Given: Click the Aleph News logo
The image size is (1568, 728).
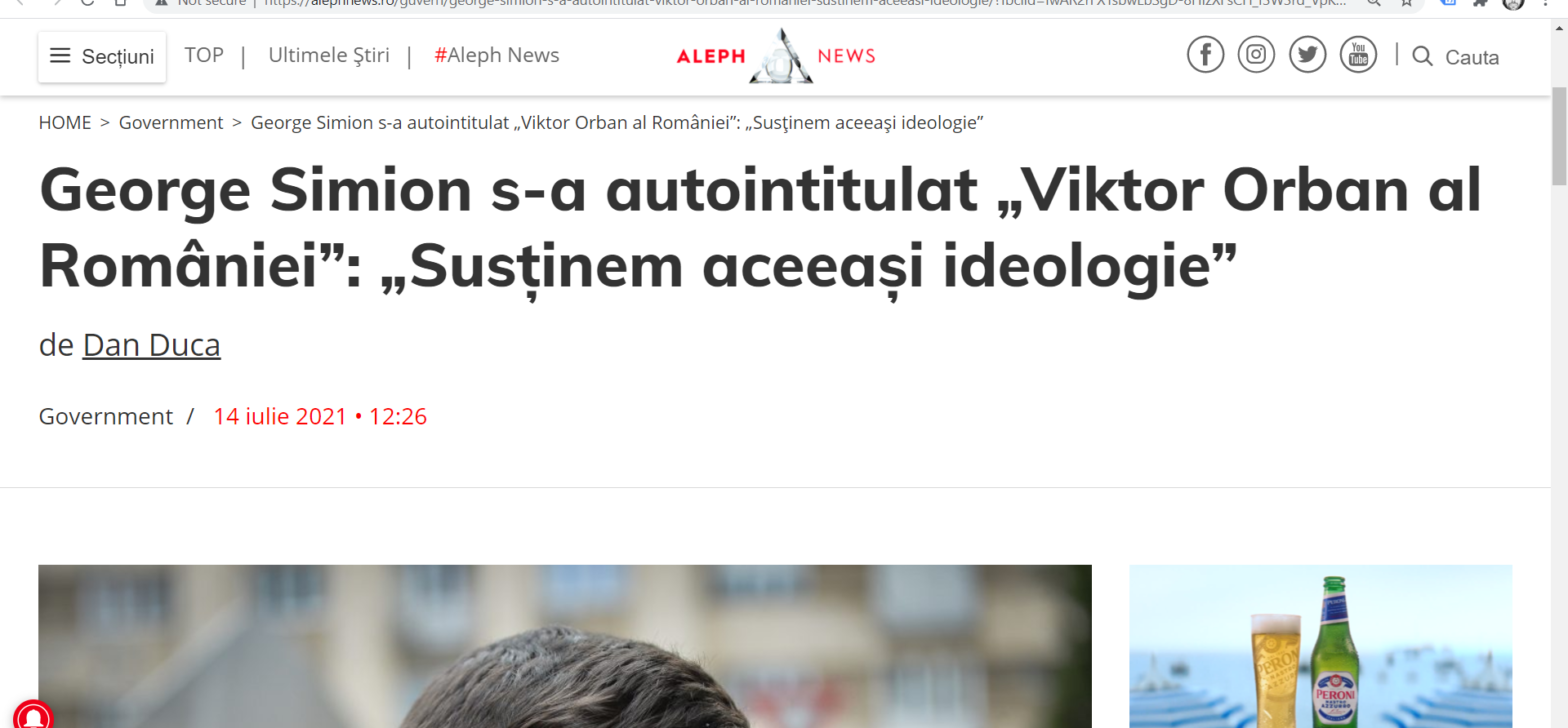Looking at the screenshot, I should 776,56.
